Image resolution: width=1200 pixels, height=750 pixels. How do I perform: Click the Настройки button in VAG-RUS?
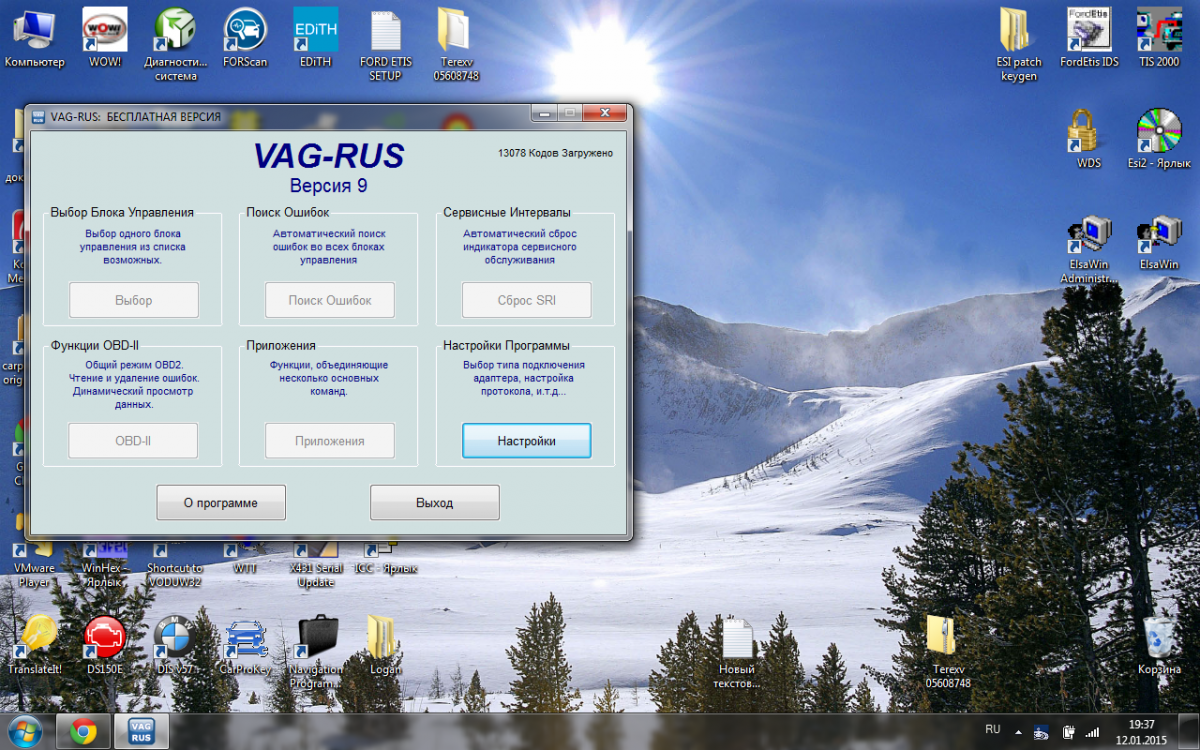(526, 441)
